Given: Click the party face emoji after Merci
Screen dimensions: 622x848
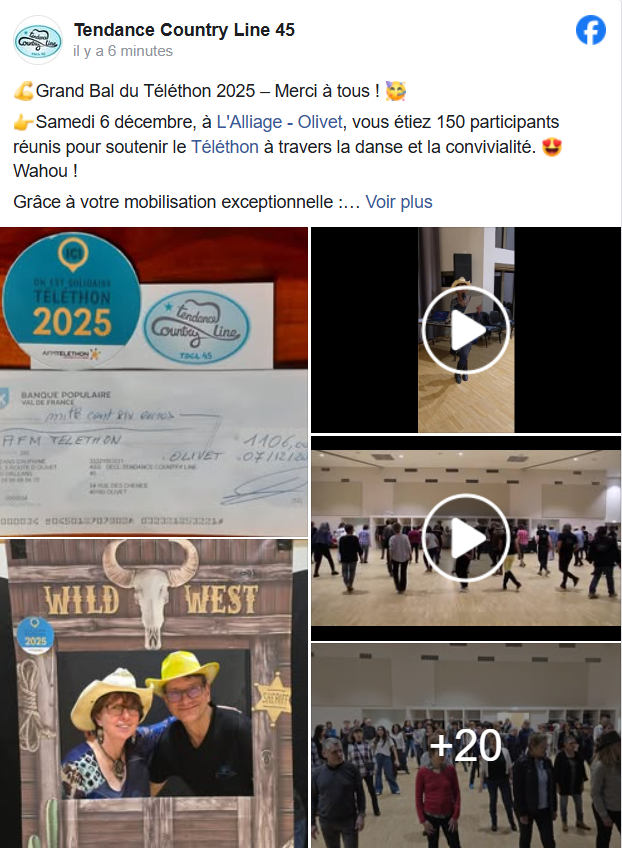Looking at the screenshot, I should coord(395,91).
